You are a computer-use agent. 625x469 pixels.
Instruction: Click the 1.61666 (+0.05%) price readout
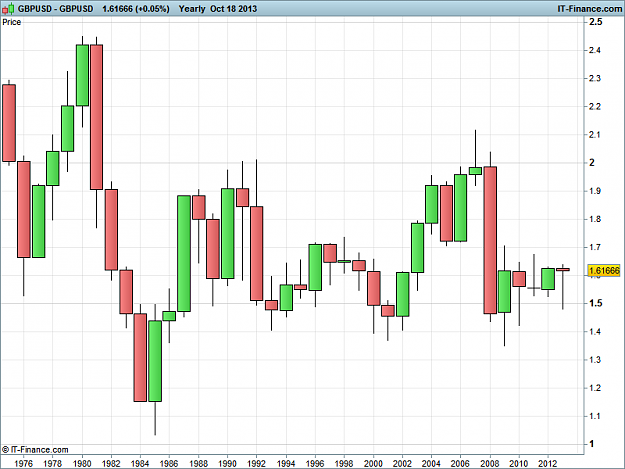[136, 9]
